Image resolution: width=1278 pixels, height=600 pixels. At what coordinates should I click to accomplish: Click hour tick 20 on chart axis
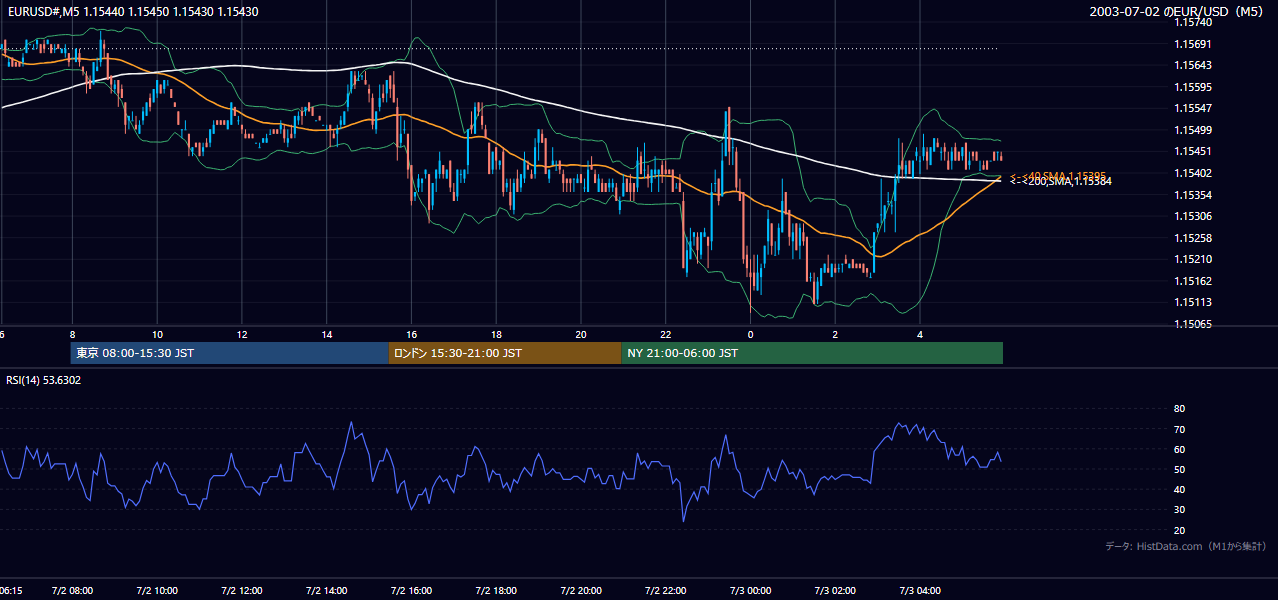click(x=581, y=335)
